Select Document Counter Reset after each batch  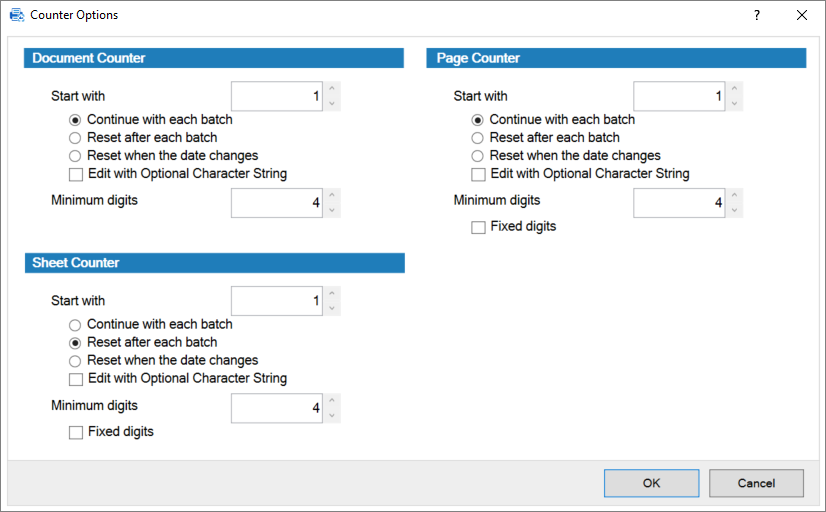(75, 138)
